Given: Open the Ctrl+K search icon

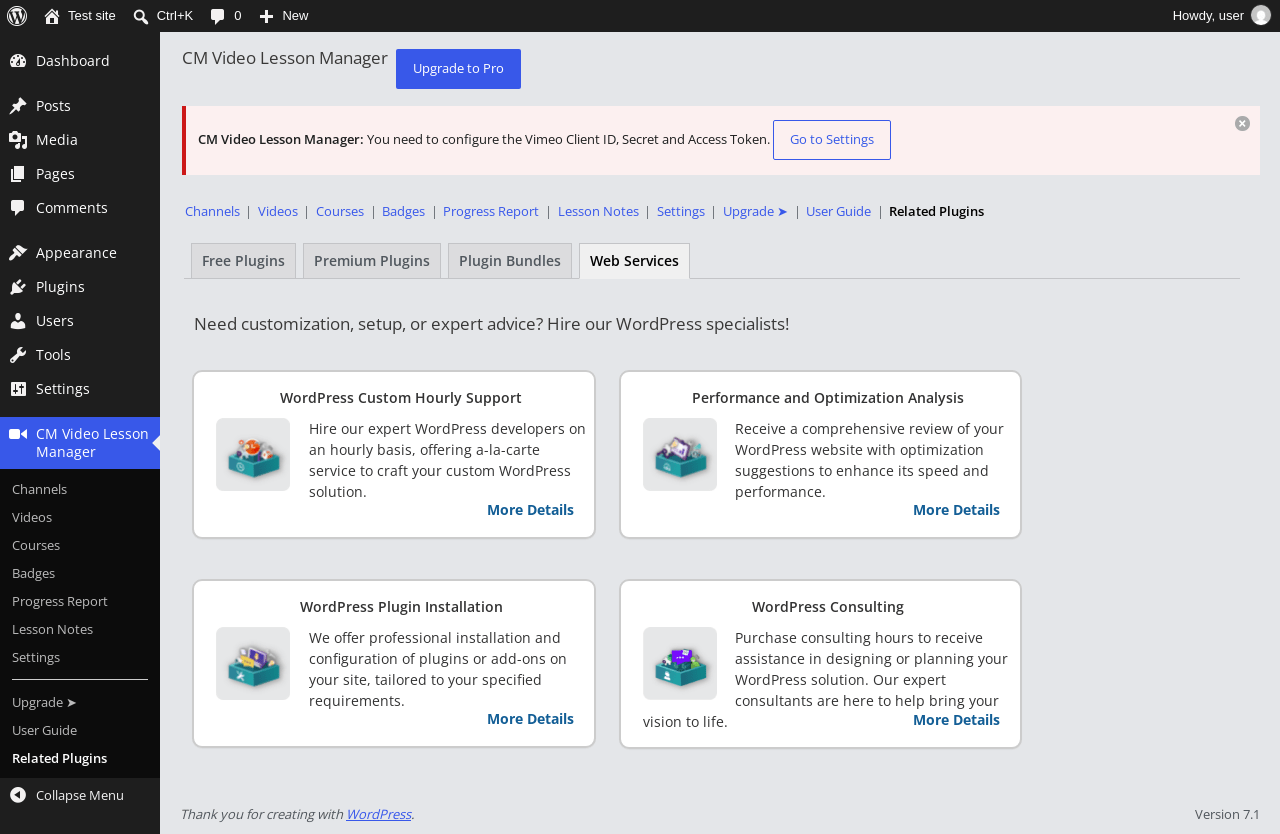Looking at the screenshot, I should [x=141, y=16].
